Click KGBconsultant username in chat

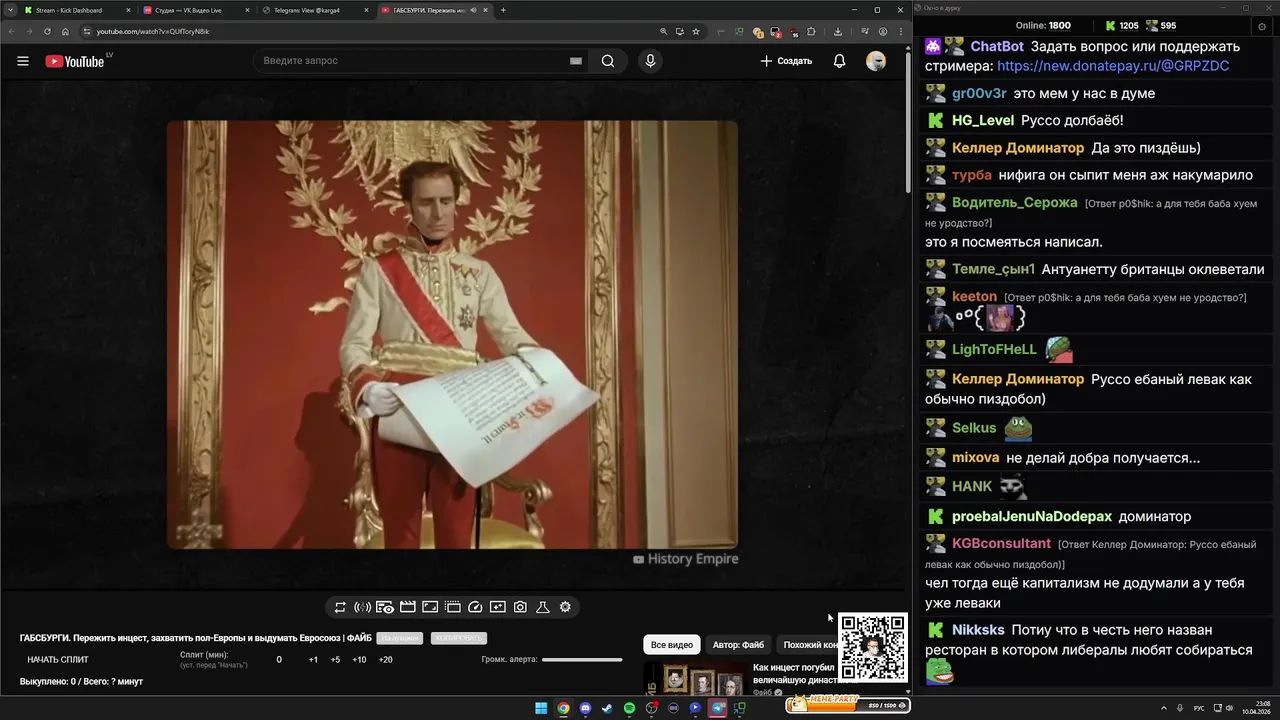pos(1001,543)
